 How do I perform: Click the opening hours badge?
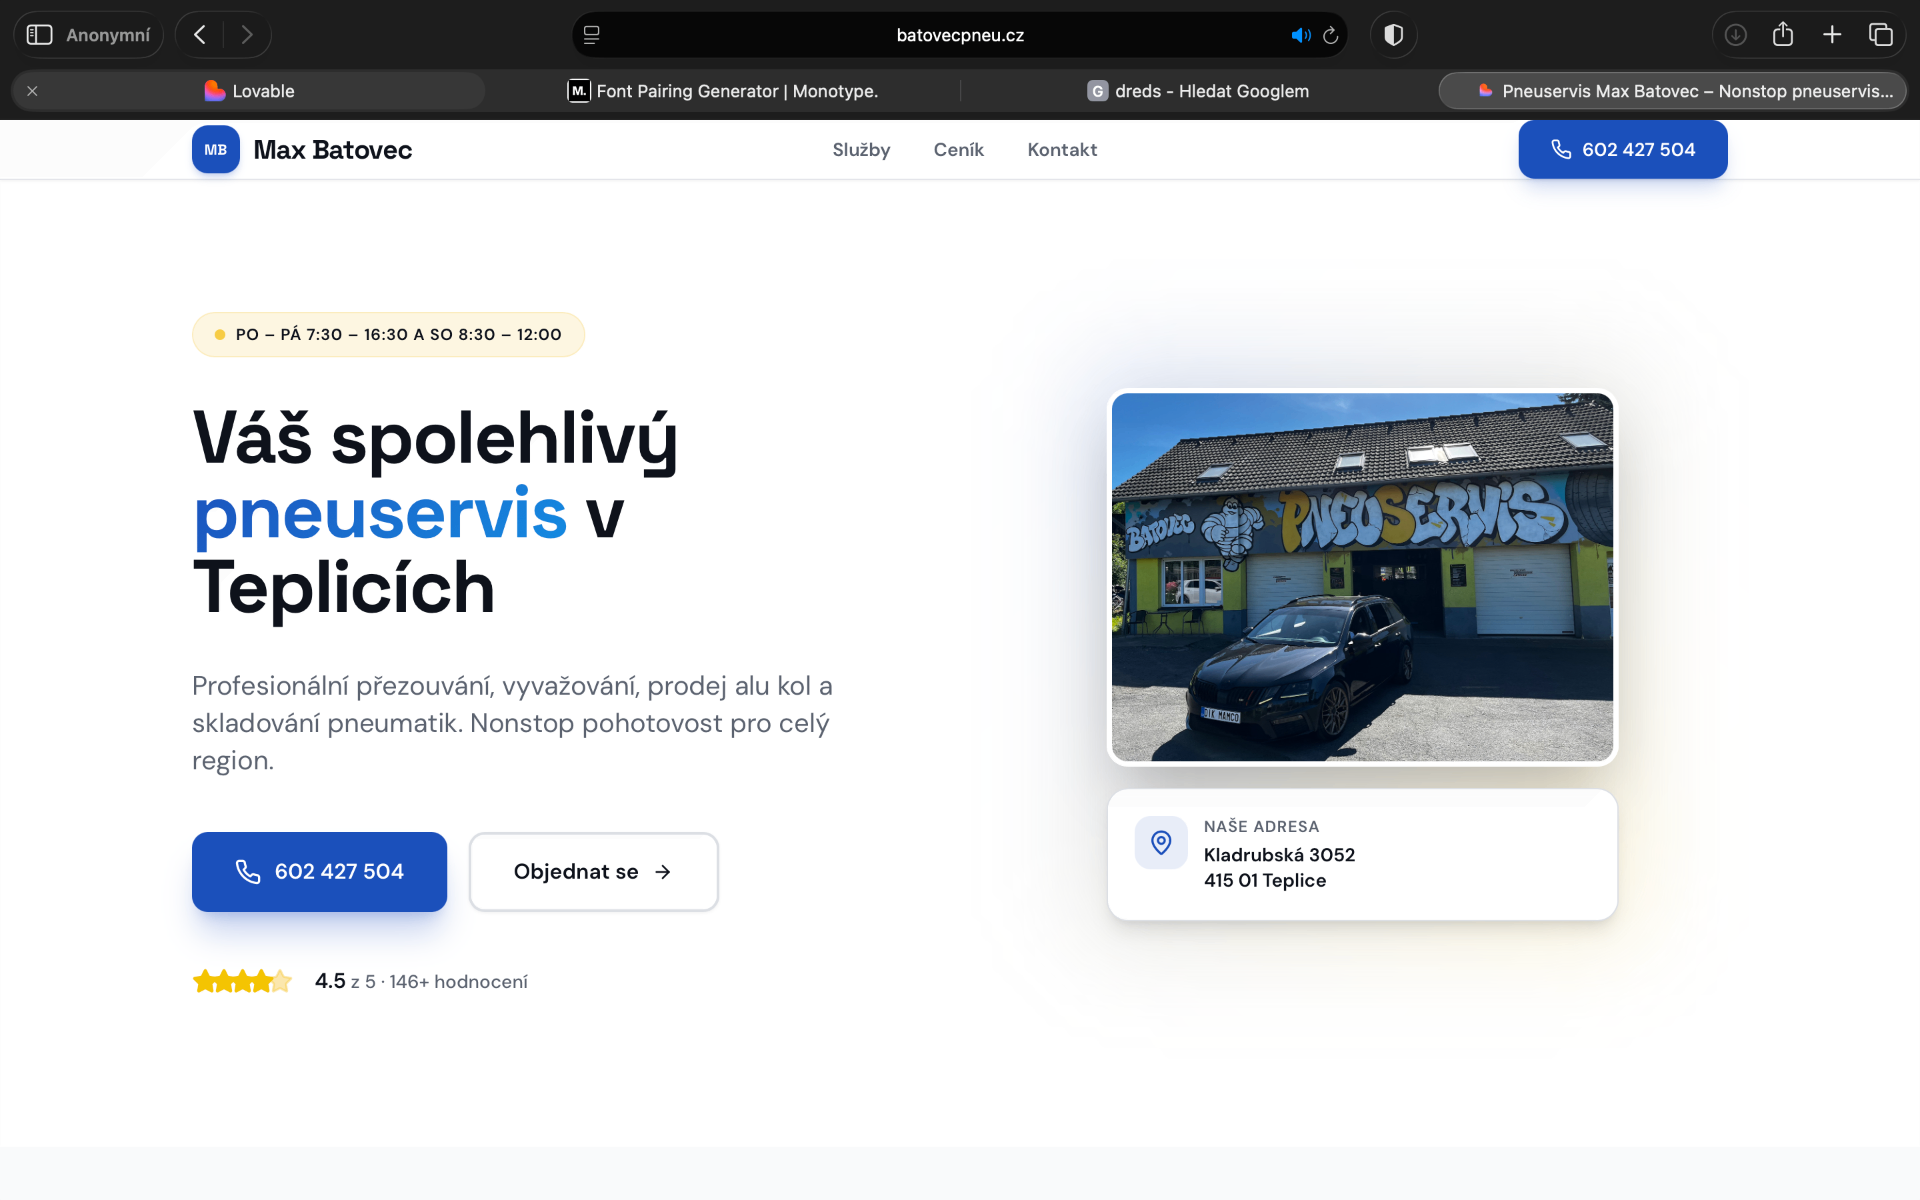pyautogui.click(x=388, y=335)
